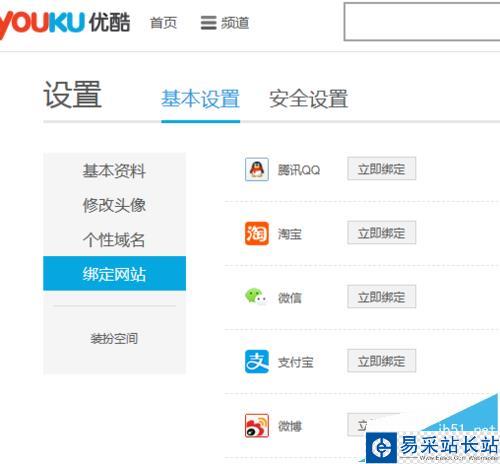Click the Youku logo
Screen dimensions: 500x464
[65, 23]
